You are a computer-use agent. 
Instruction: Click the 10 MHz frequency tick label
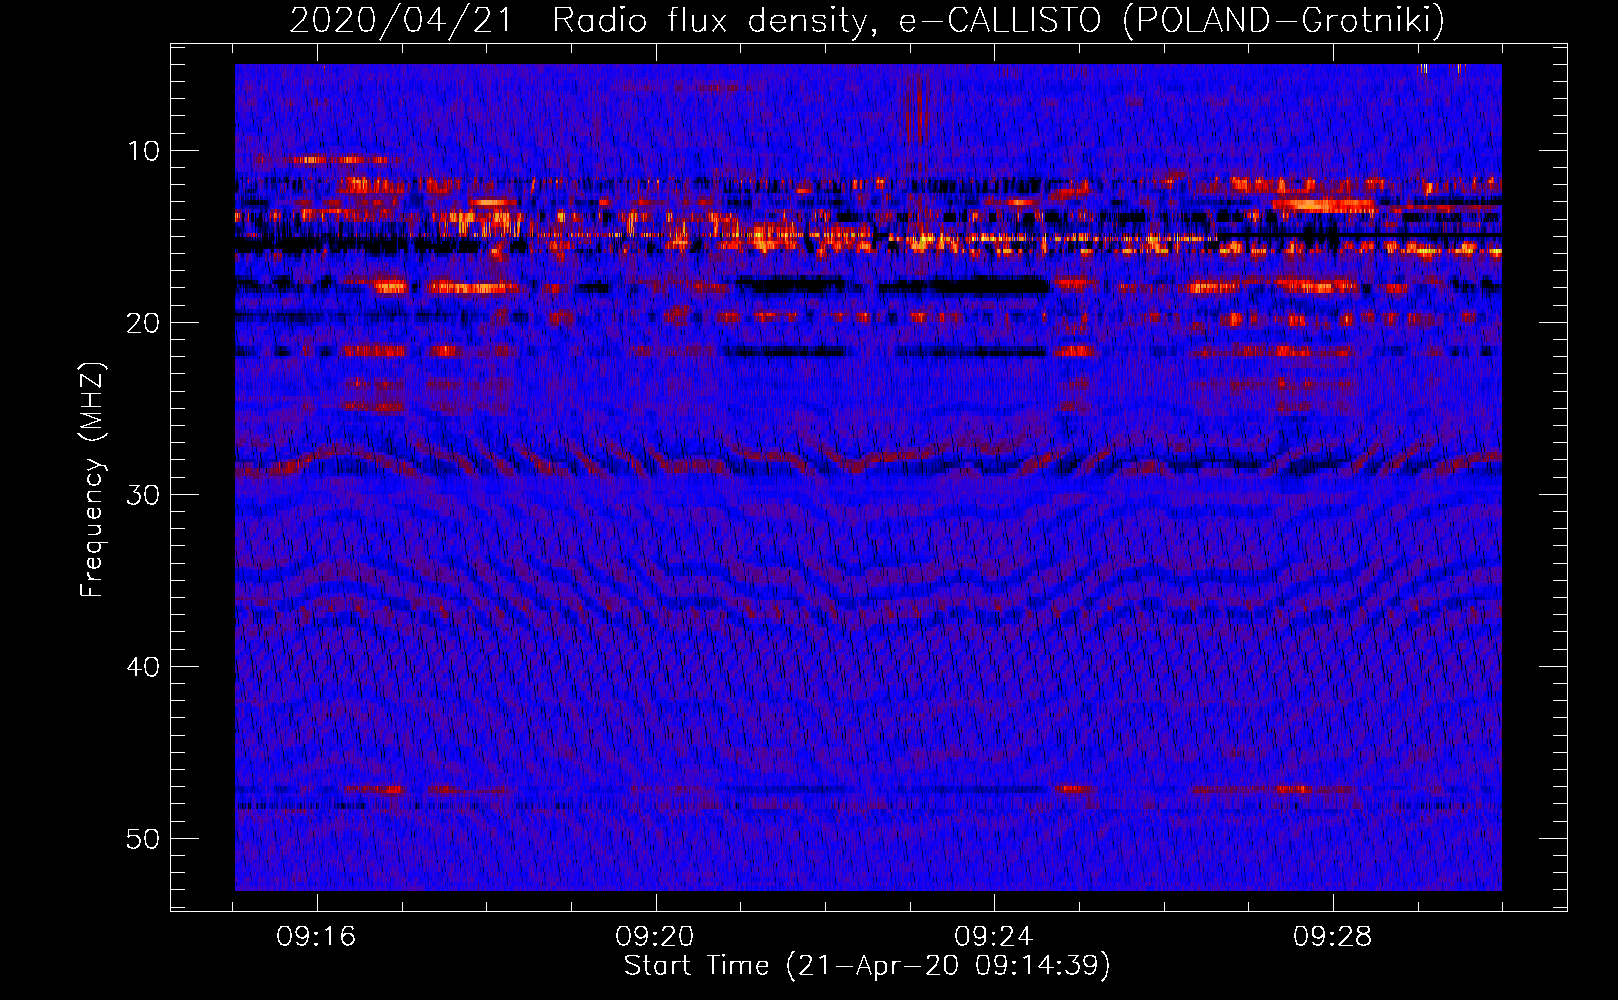pos(144,151)
